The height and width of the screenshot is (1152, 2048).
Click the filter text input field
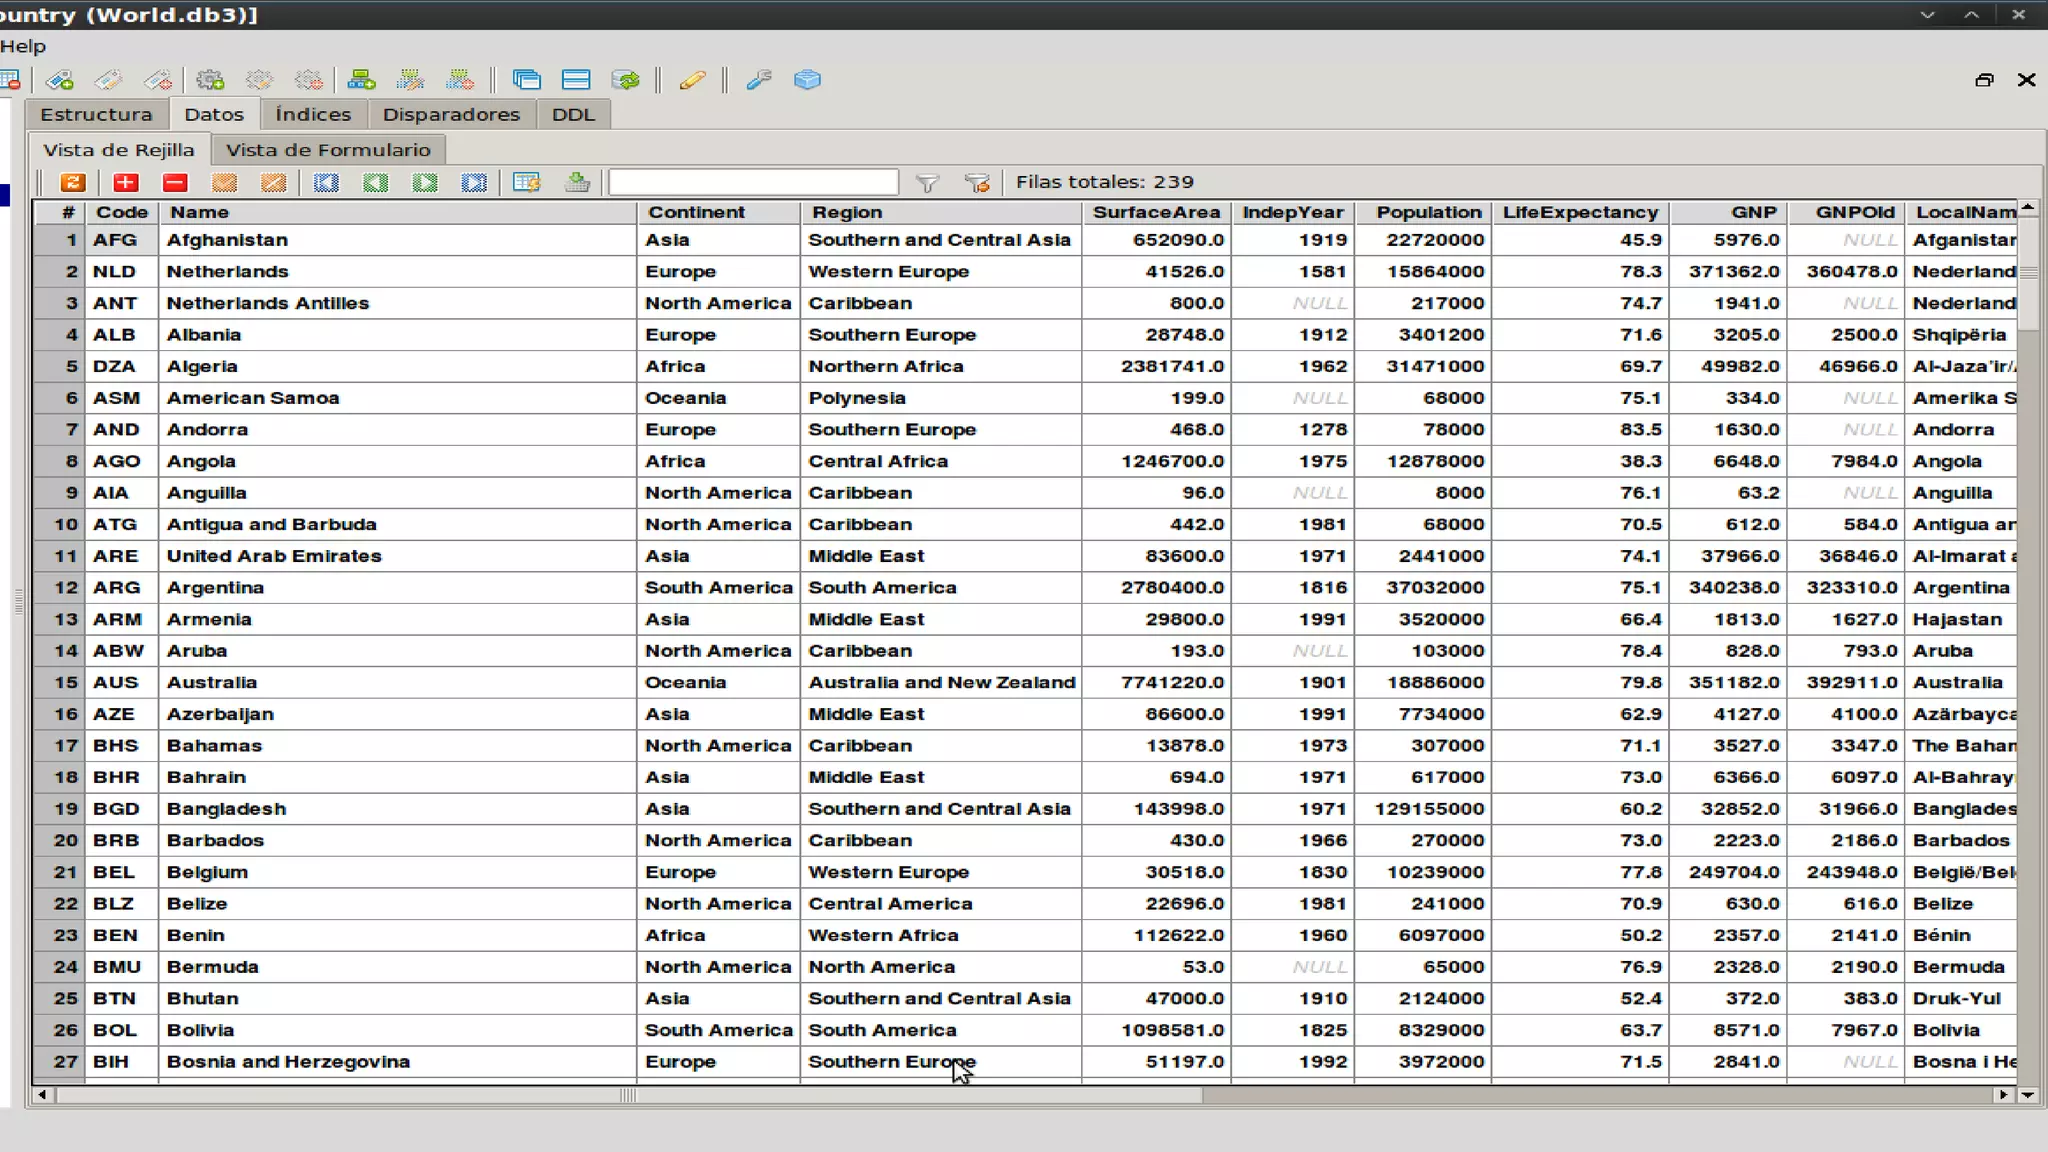[x=753, y=182]
